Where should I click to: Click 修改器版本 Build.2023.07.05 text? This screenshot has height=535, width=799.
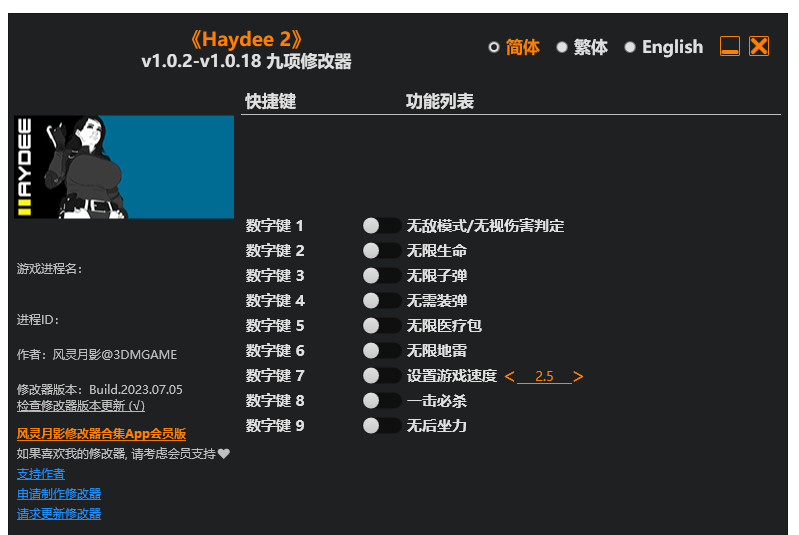(99, 390)
